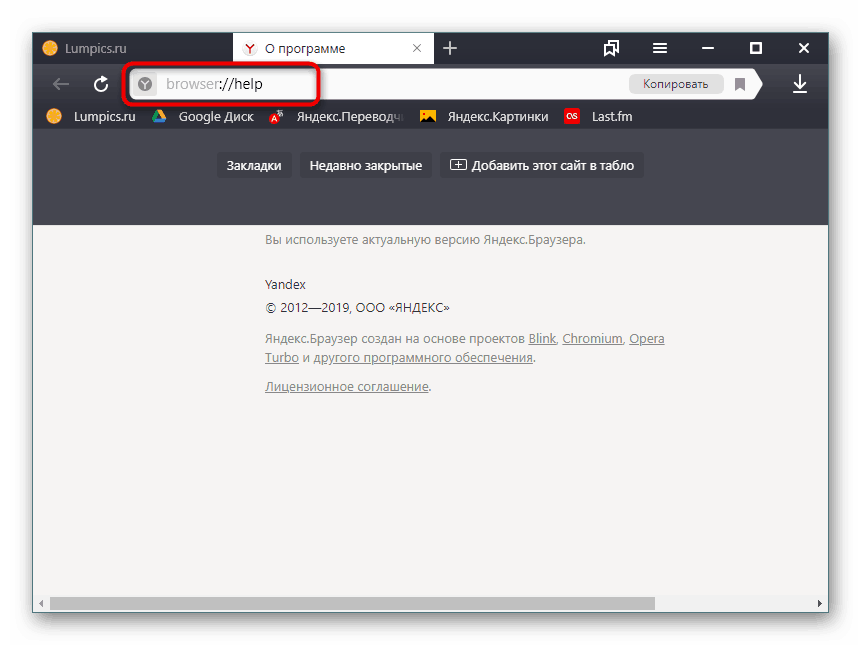Click the '© 2012—2019, ООО «ЯНДЕКС»' line
This screenshot has height=645, width=861.
click(x=357, y=307)
